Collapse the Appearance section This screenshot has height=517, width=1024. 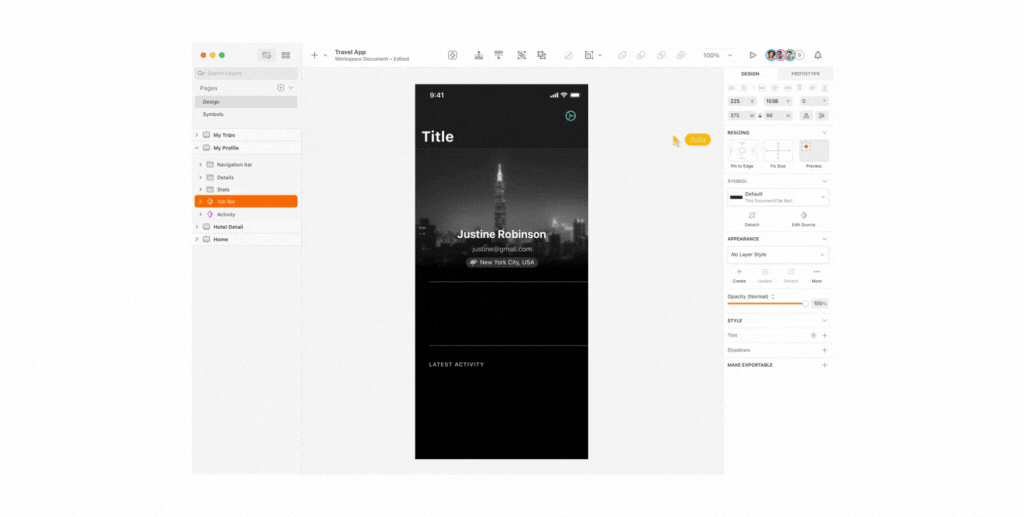click(x=824, y=239)
